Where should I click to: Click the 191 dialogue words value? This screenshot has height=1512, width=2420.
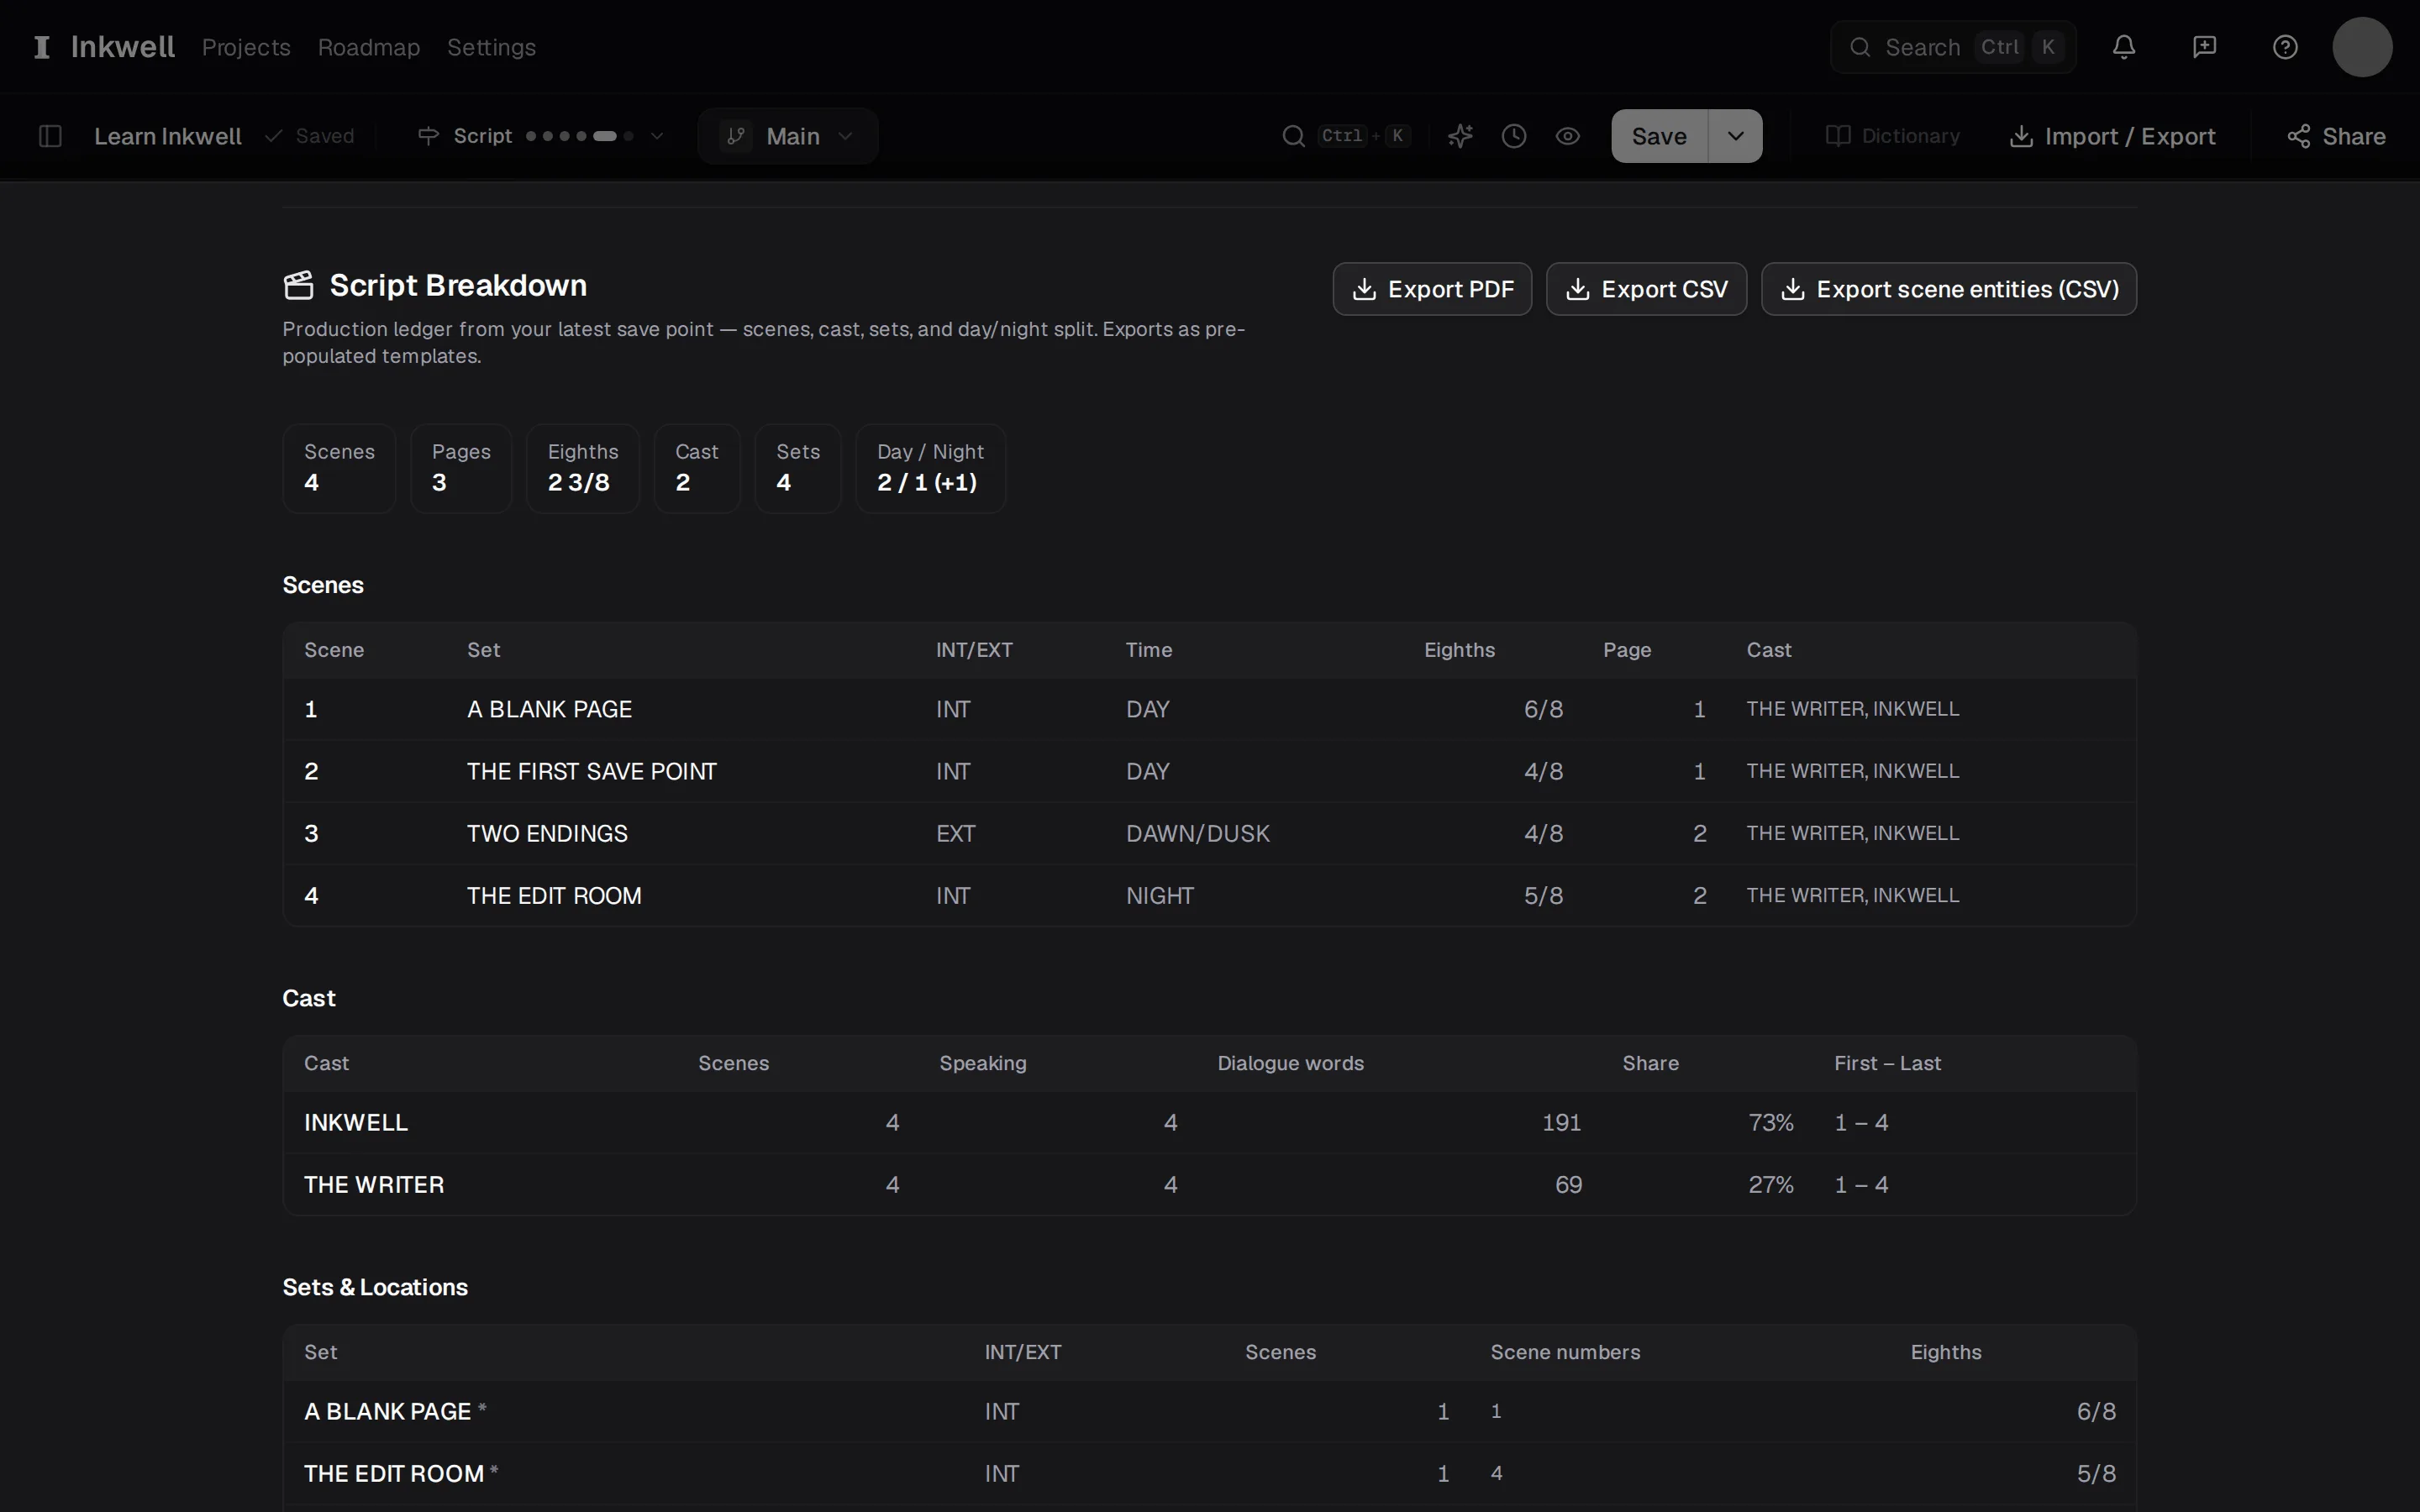pyautogui.click(x=1561, y=1122)
